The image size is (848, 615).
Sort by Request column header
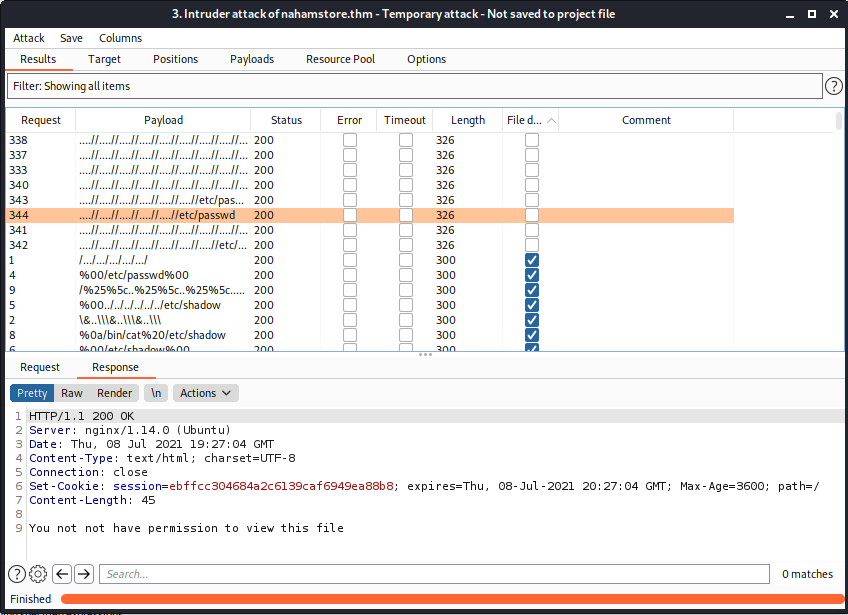pos(41,120)
